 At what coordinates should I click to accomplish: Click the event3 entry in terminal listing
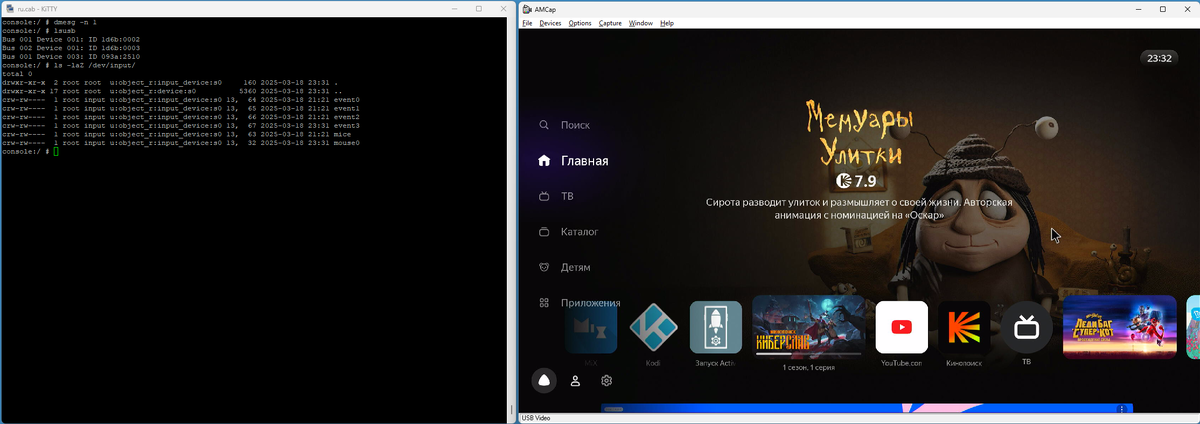[x=347, y=126]
